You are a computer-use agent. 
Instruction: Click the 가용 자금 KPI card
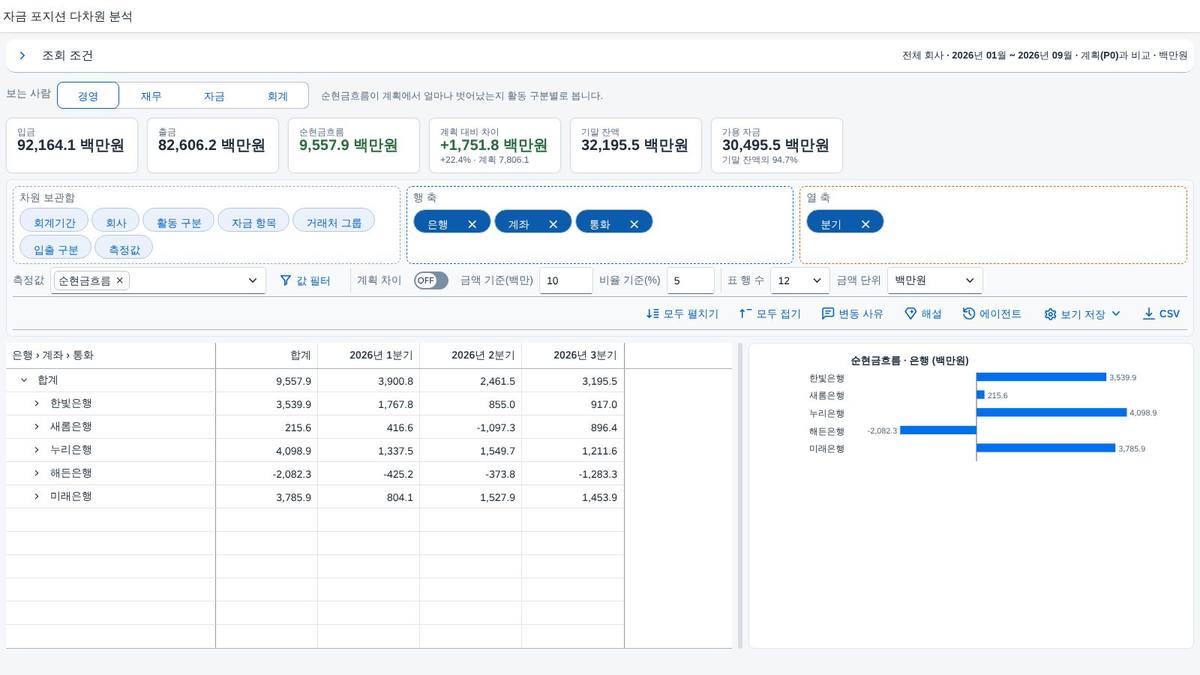[x=777, y=145]
